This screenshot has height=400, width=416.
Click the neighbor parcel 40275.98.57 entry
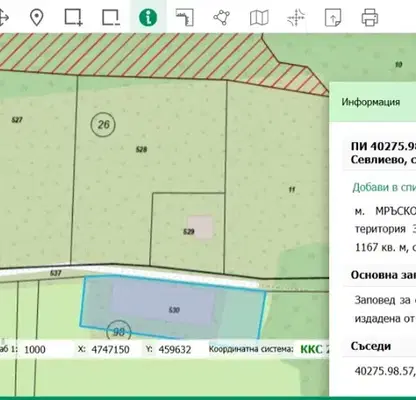click(x=384, y=371)
